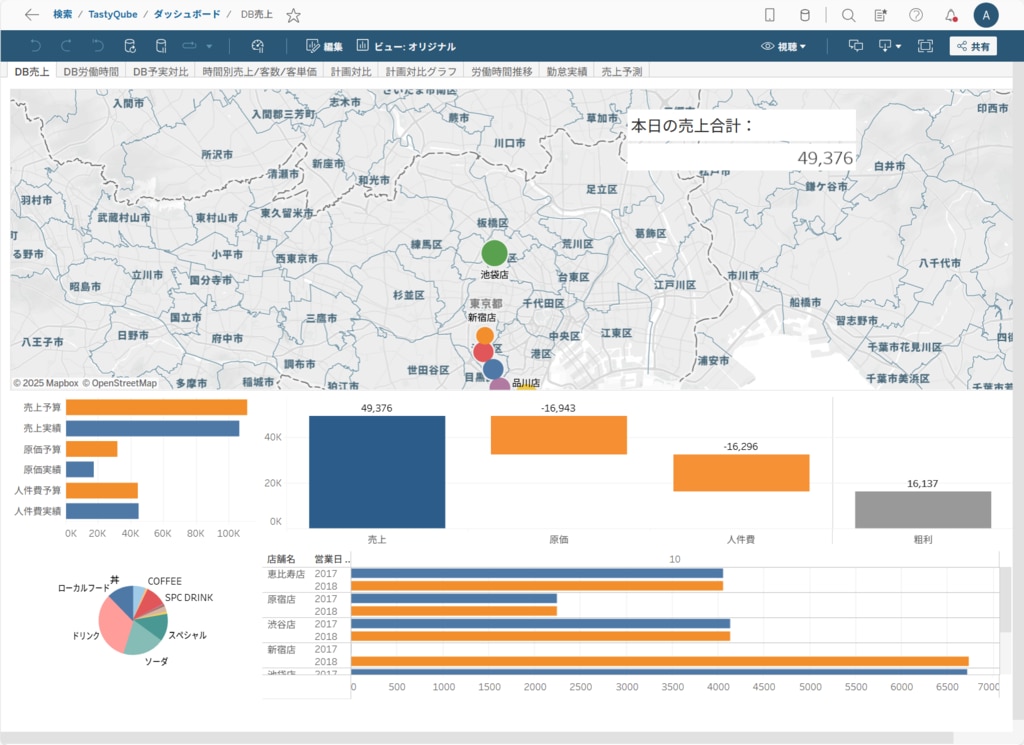The height and width of the screenshot is (745, 1024).
Task: Click the ビュー: オリジナル button
Action: [406, 46]
